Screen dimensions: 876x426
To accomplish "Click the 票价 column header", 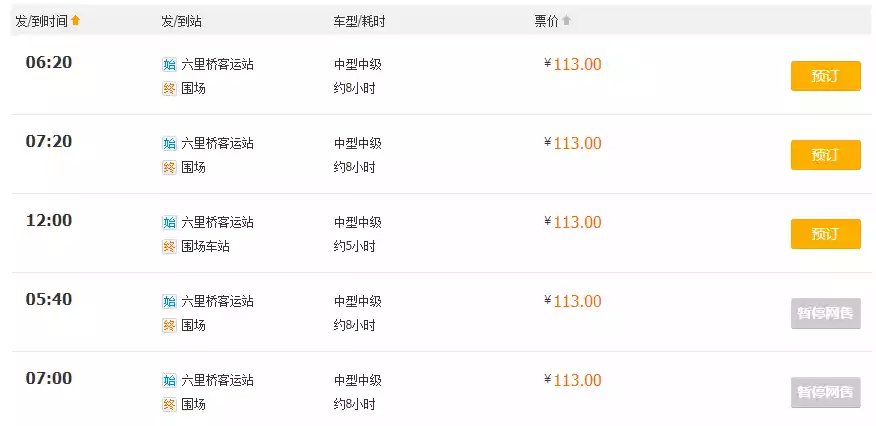I will click(547, 20).
